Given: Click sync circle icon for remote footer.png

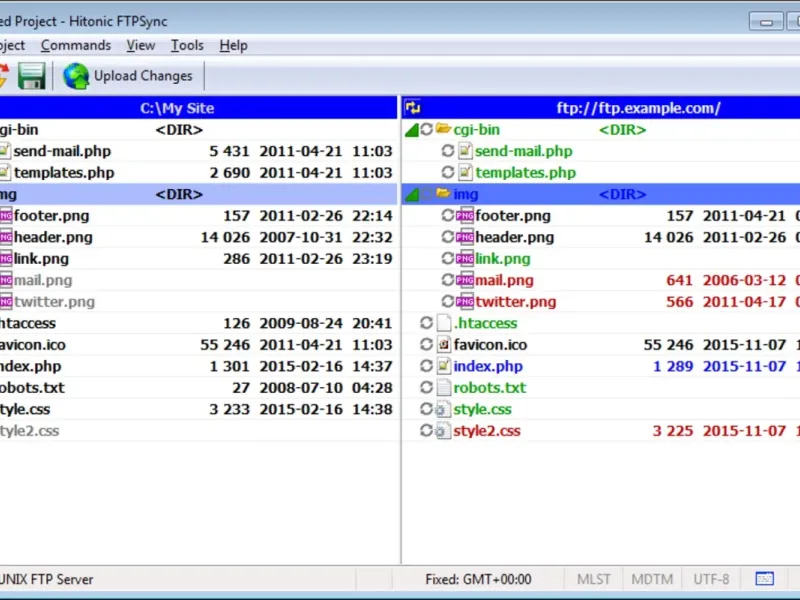Looking at the screenshot, I should 447,215.
